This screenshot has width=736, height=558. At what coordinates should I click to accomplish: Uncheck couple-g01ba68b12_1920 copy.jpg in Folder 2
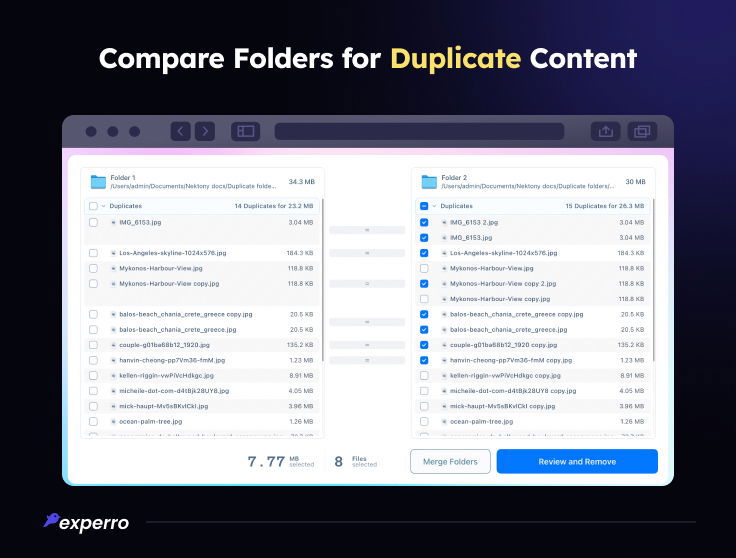(424, 345)
